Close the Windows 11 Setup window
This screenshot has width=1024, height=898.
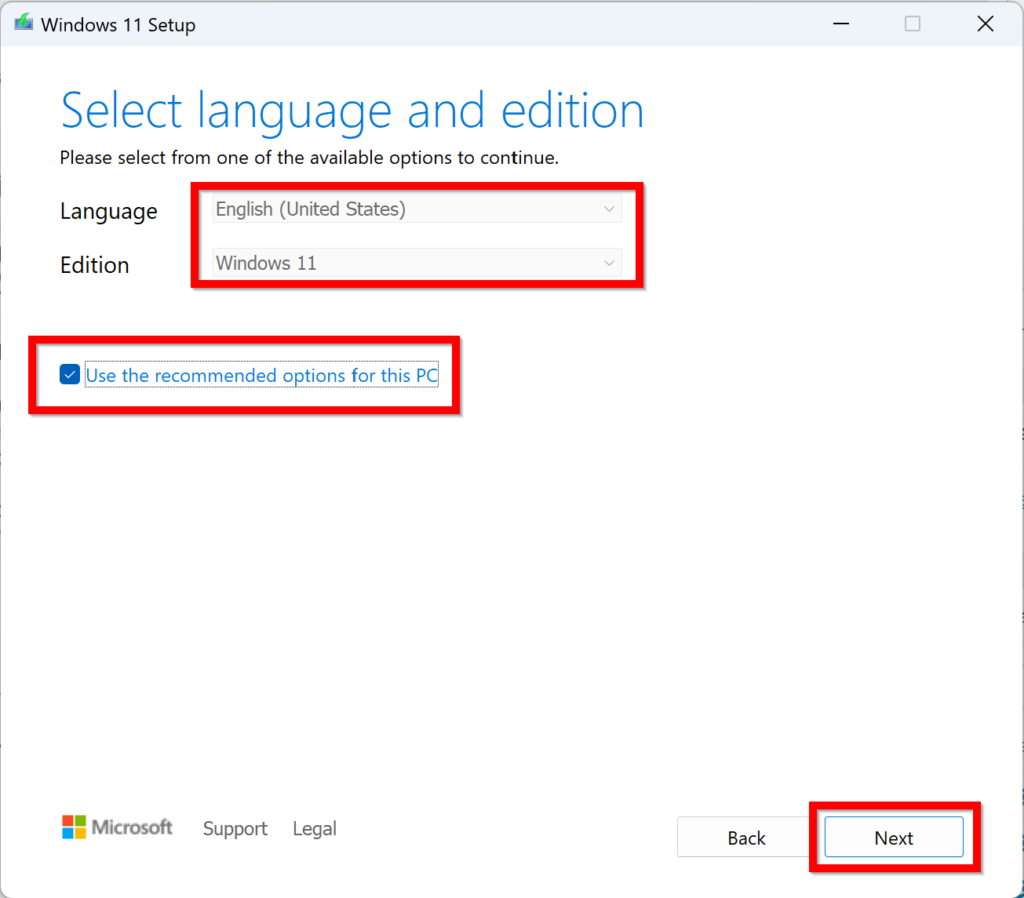pyautogui.click(x=985, y=24)
